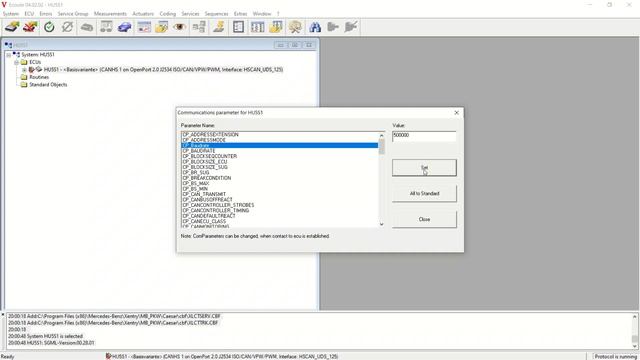This screenshot has height=360, width=640.
Task: Click the blue car toolbar icon
Action: click(x=124, y=27)
